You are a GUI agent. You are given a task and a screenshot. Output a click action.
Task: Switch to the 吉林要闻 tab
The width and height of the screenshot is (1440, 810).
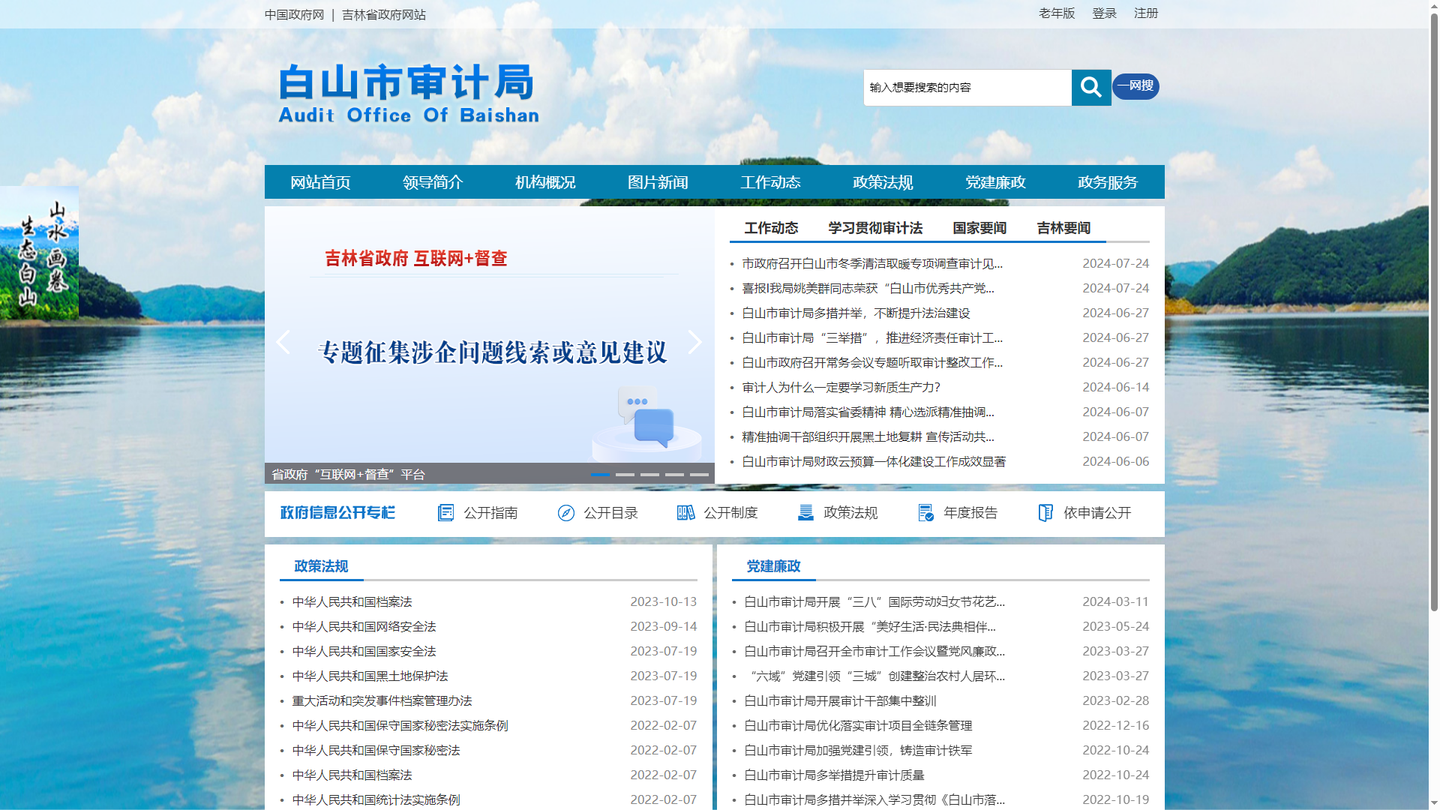[1063, 228]
